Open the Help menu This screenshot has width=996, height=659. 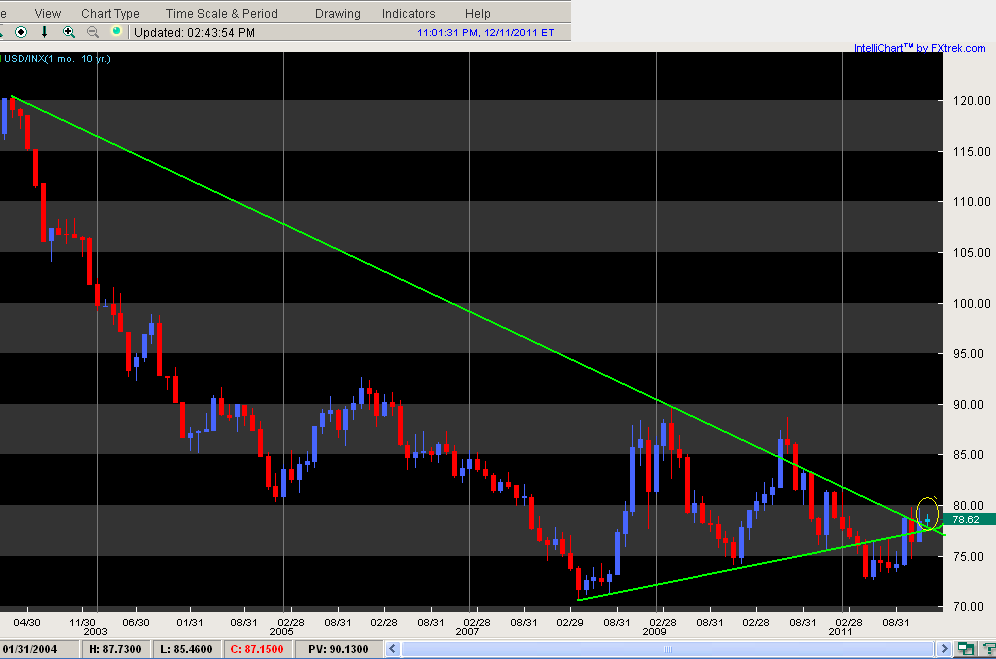[x=477, y=14]
